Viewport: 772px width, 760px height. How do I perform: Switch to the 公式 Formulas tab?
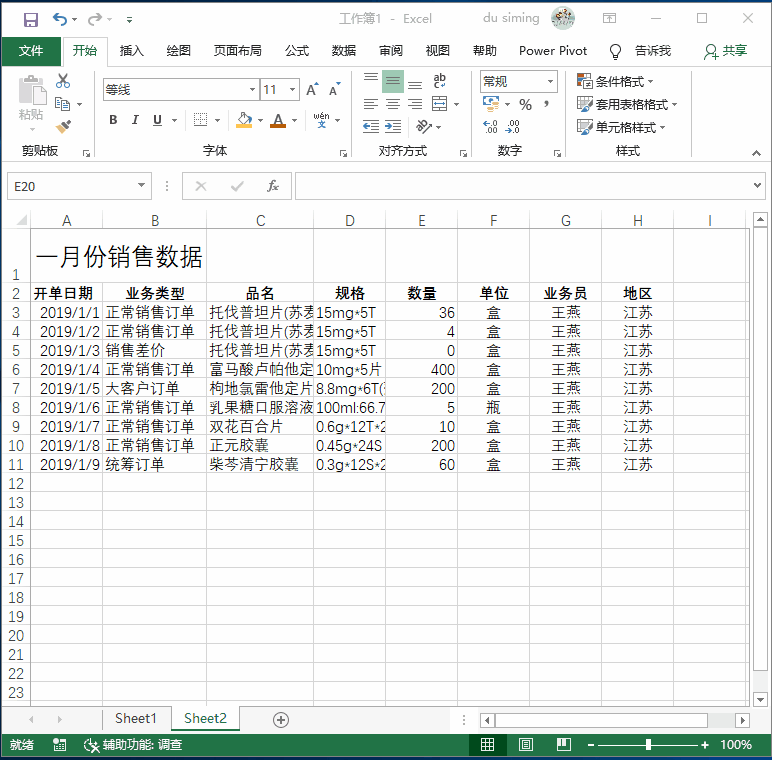297,51
